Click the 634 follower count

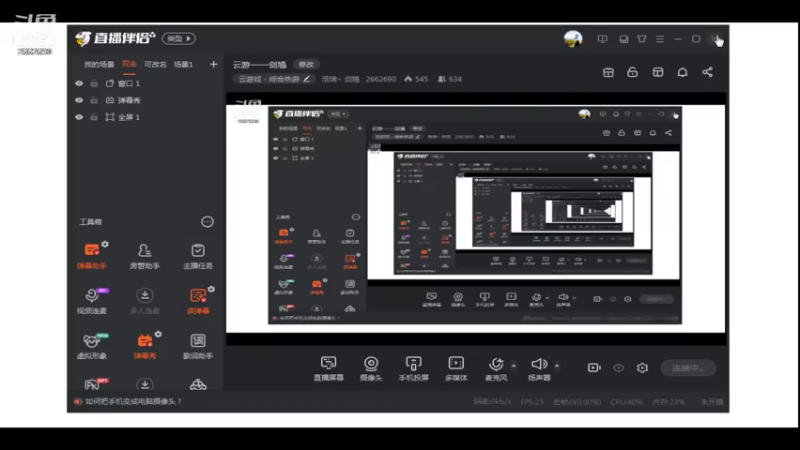[450, 79]
